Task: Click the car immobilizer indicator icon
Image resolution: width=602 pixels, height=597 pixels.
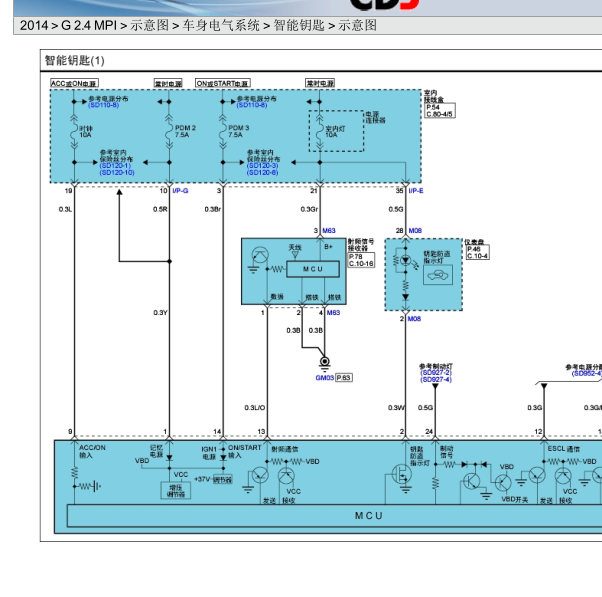Action: [x=438, y=275]
